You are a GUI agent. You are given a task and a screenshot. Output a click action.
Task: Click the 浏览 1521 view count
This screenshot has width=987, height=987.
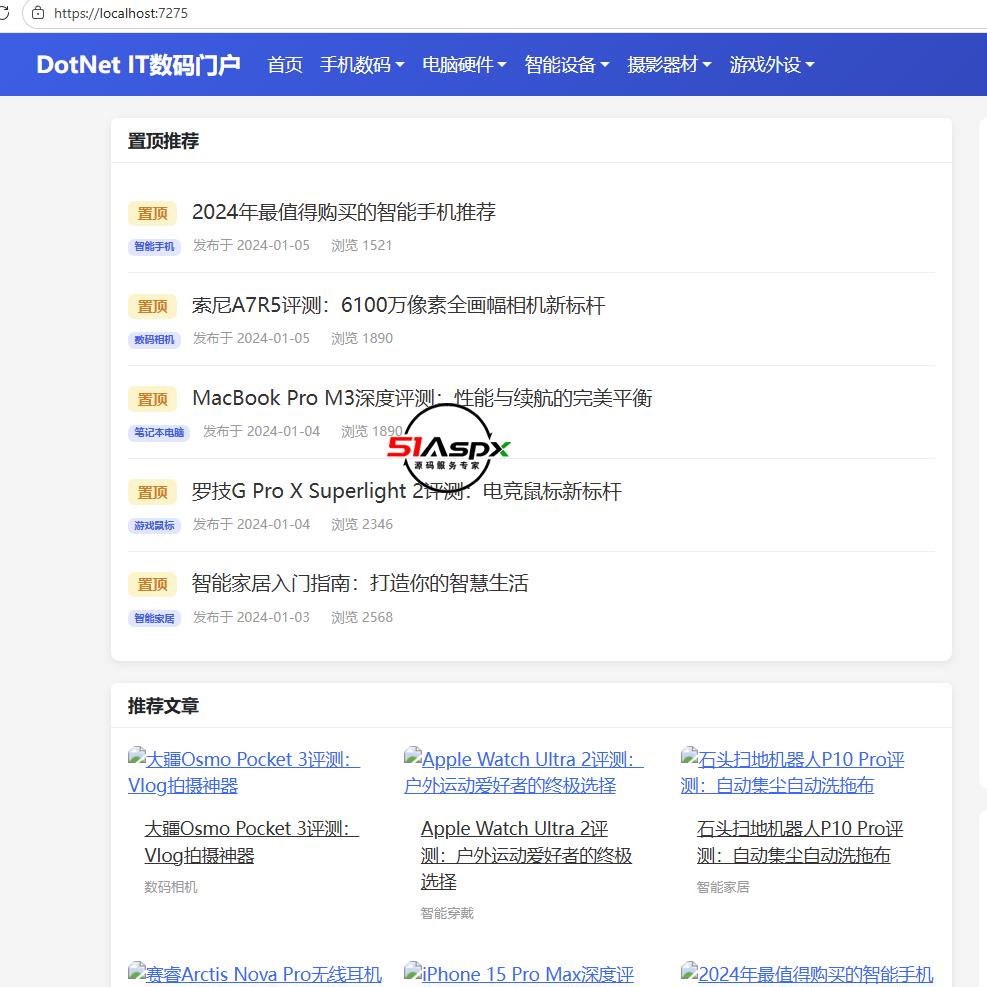[361, 245]
